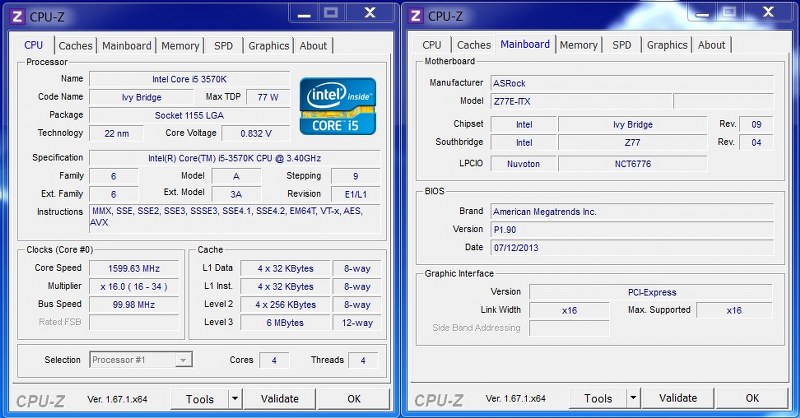Image resolution: width=800 pixels, height=418 pixels.
Task: Click the Core Speed value 1599.63 MHz
Action: point(134,268)
